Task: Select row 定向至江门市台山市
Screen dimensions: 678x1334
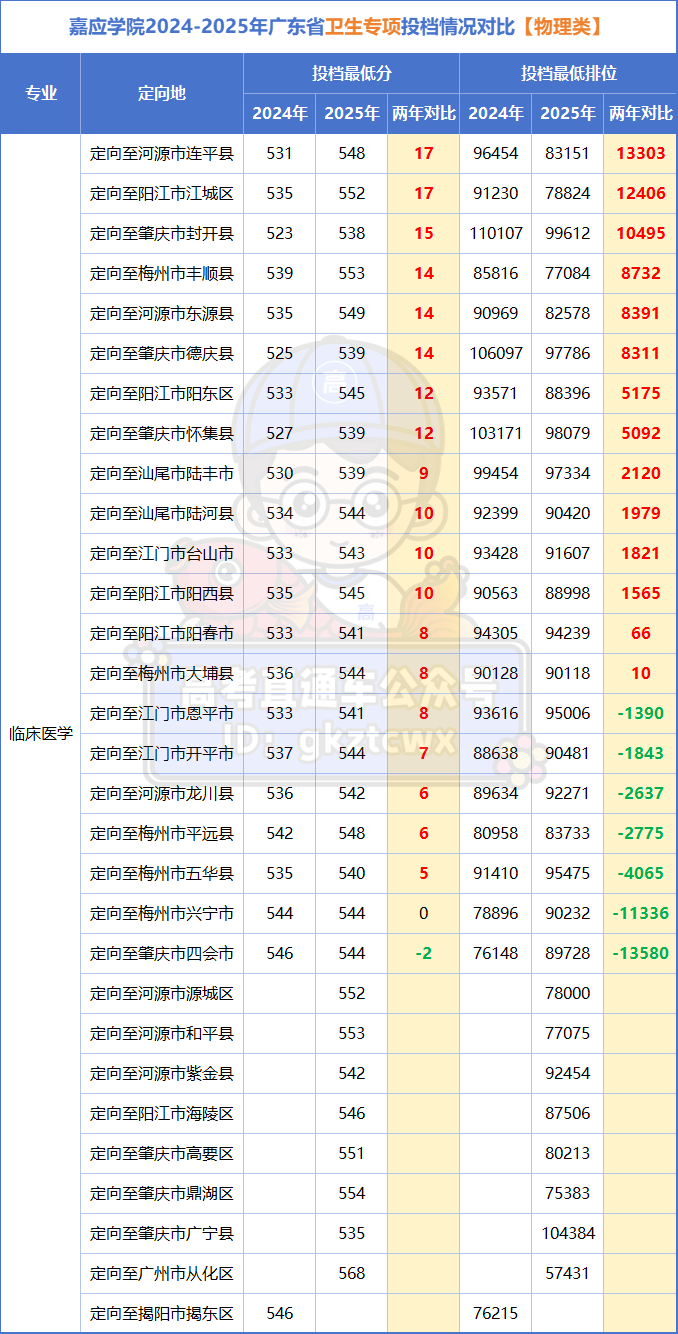Action: (x=379, y=554)
